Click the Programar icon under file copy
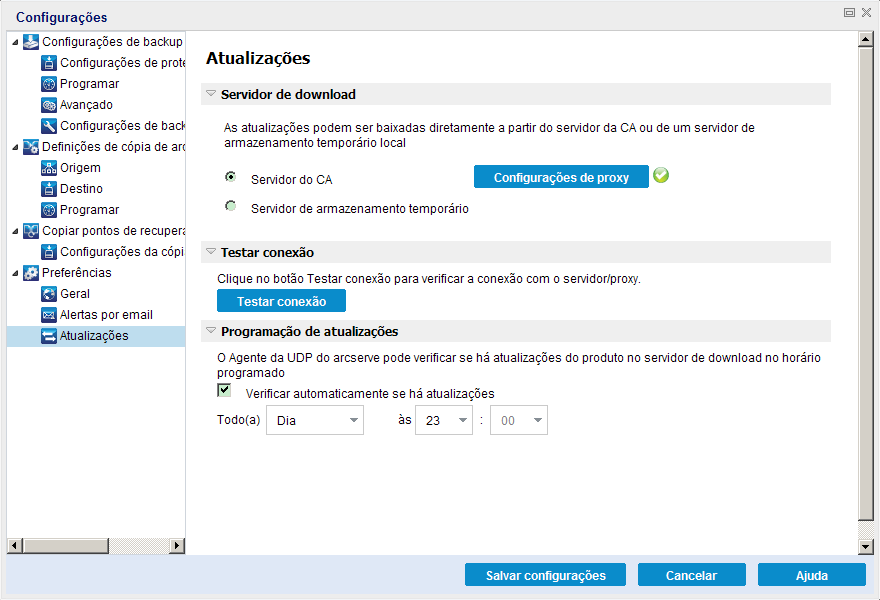The height and width of the screenshot is (600, 880). pyautogui.click(x=49, y=210)
